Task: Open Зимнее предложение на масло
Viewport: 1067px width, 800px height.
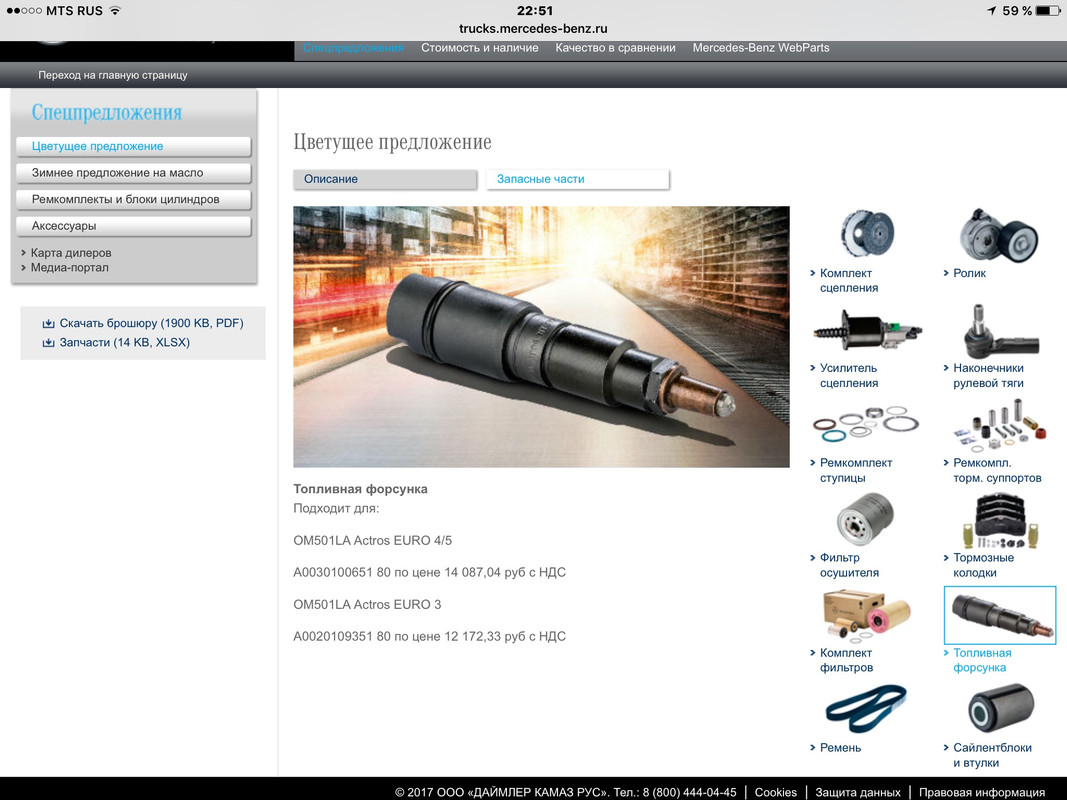Action: click(133, 173)
